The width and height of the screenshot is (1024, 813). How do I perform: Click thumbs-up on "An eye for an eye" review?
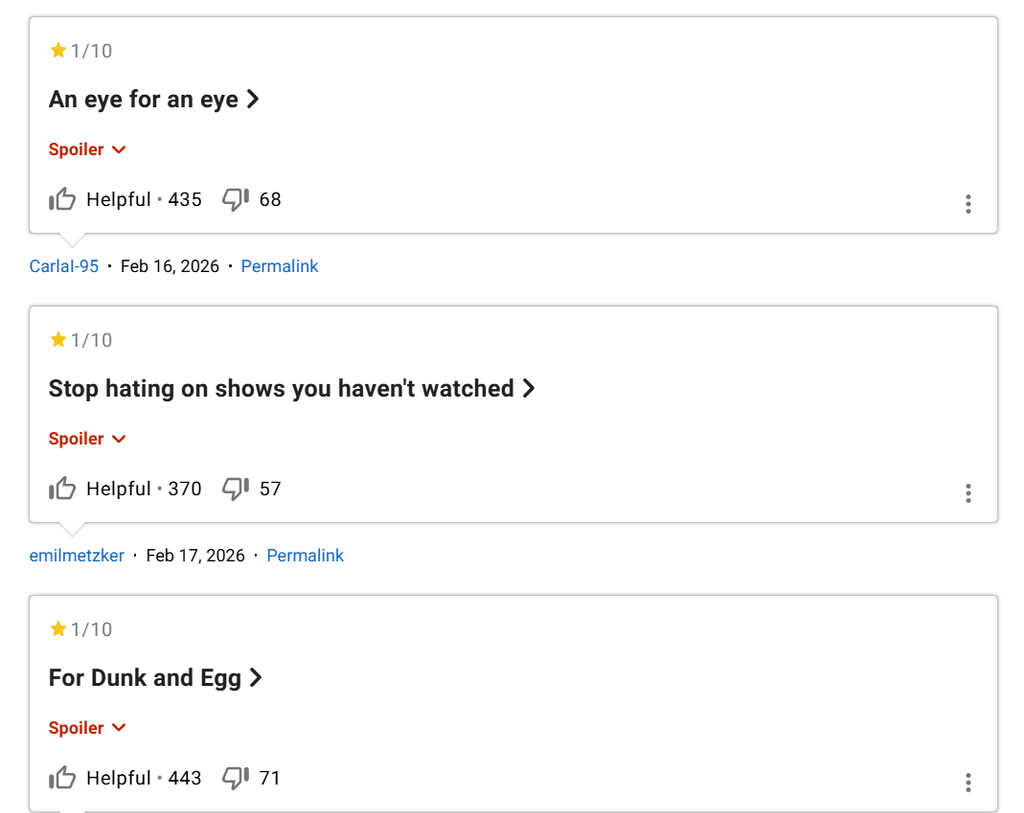click(63, 200)
